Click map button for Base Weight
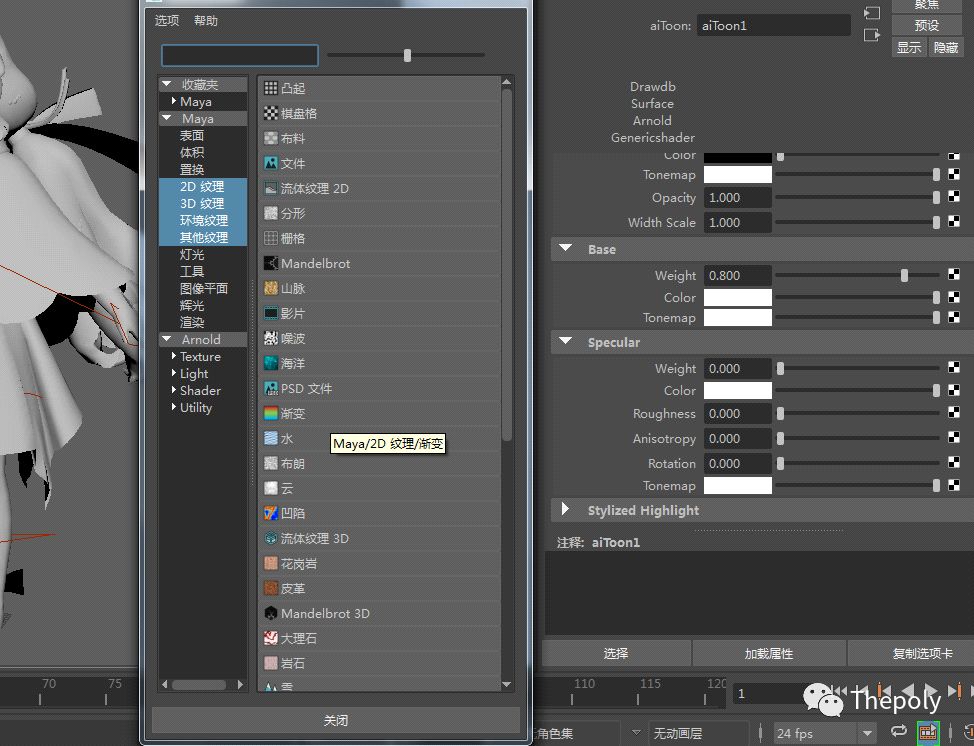Image resolution: width=974 pixels, height=746 pixels. [954, 275]
